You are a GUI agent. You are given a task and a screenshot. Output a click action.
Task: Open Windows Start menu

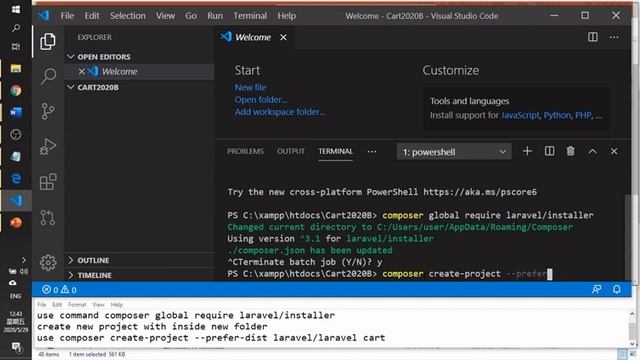pyautogui.click(x=16, y=9)
